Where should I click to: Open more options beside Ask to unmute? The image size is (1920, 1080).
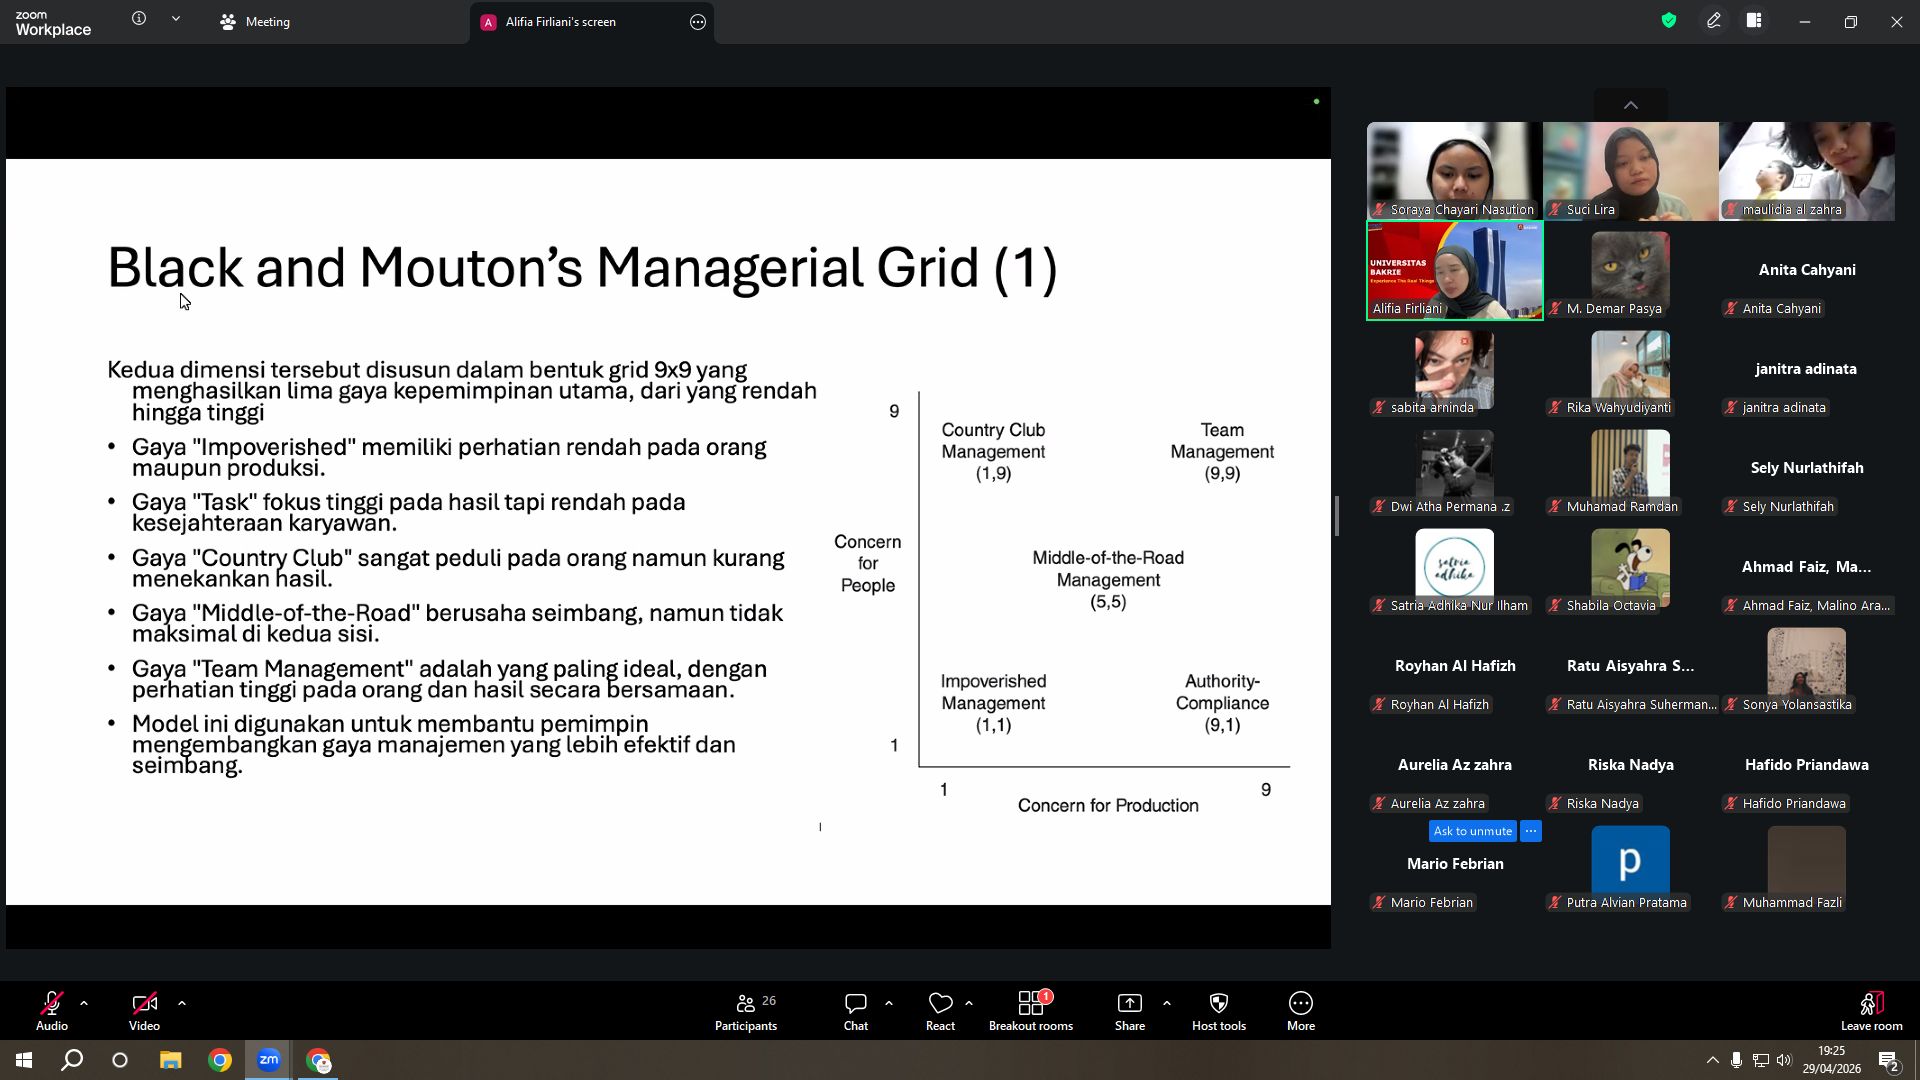(x=1531, y=831)
